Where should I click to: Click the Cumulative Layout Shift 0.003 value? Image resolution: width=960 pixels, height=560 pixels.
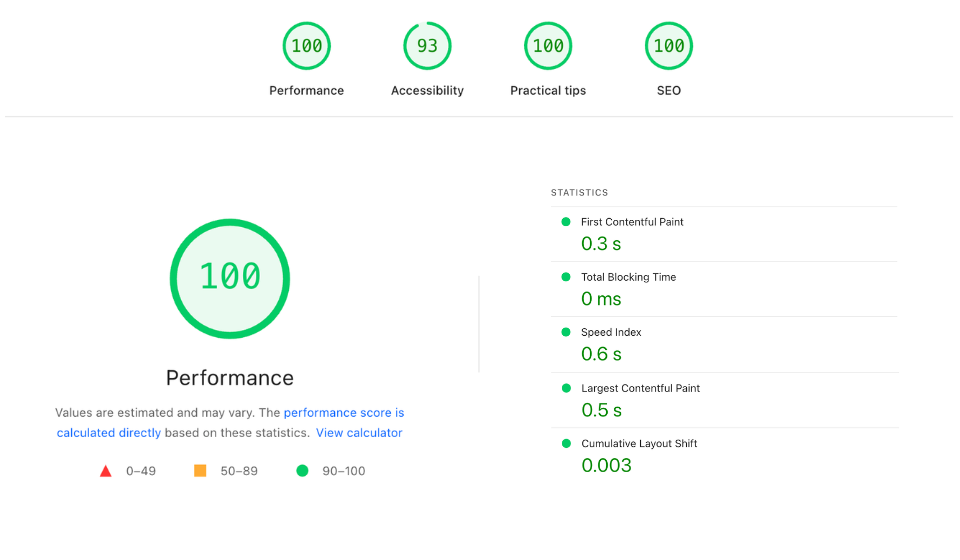(606, 465)
